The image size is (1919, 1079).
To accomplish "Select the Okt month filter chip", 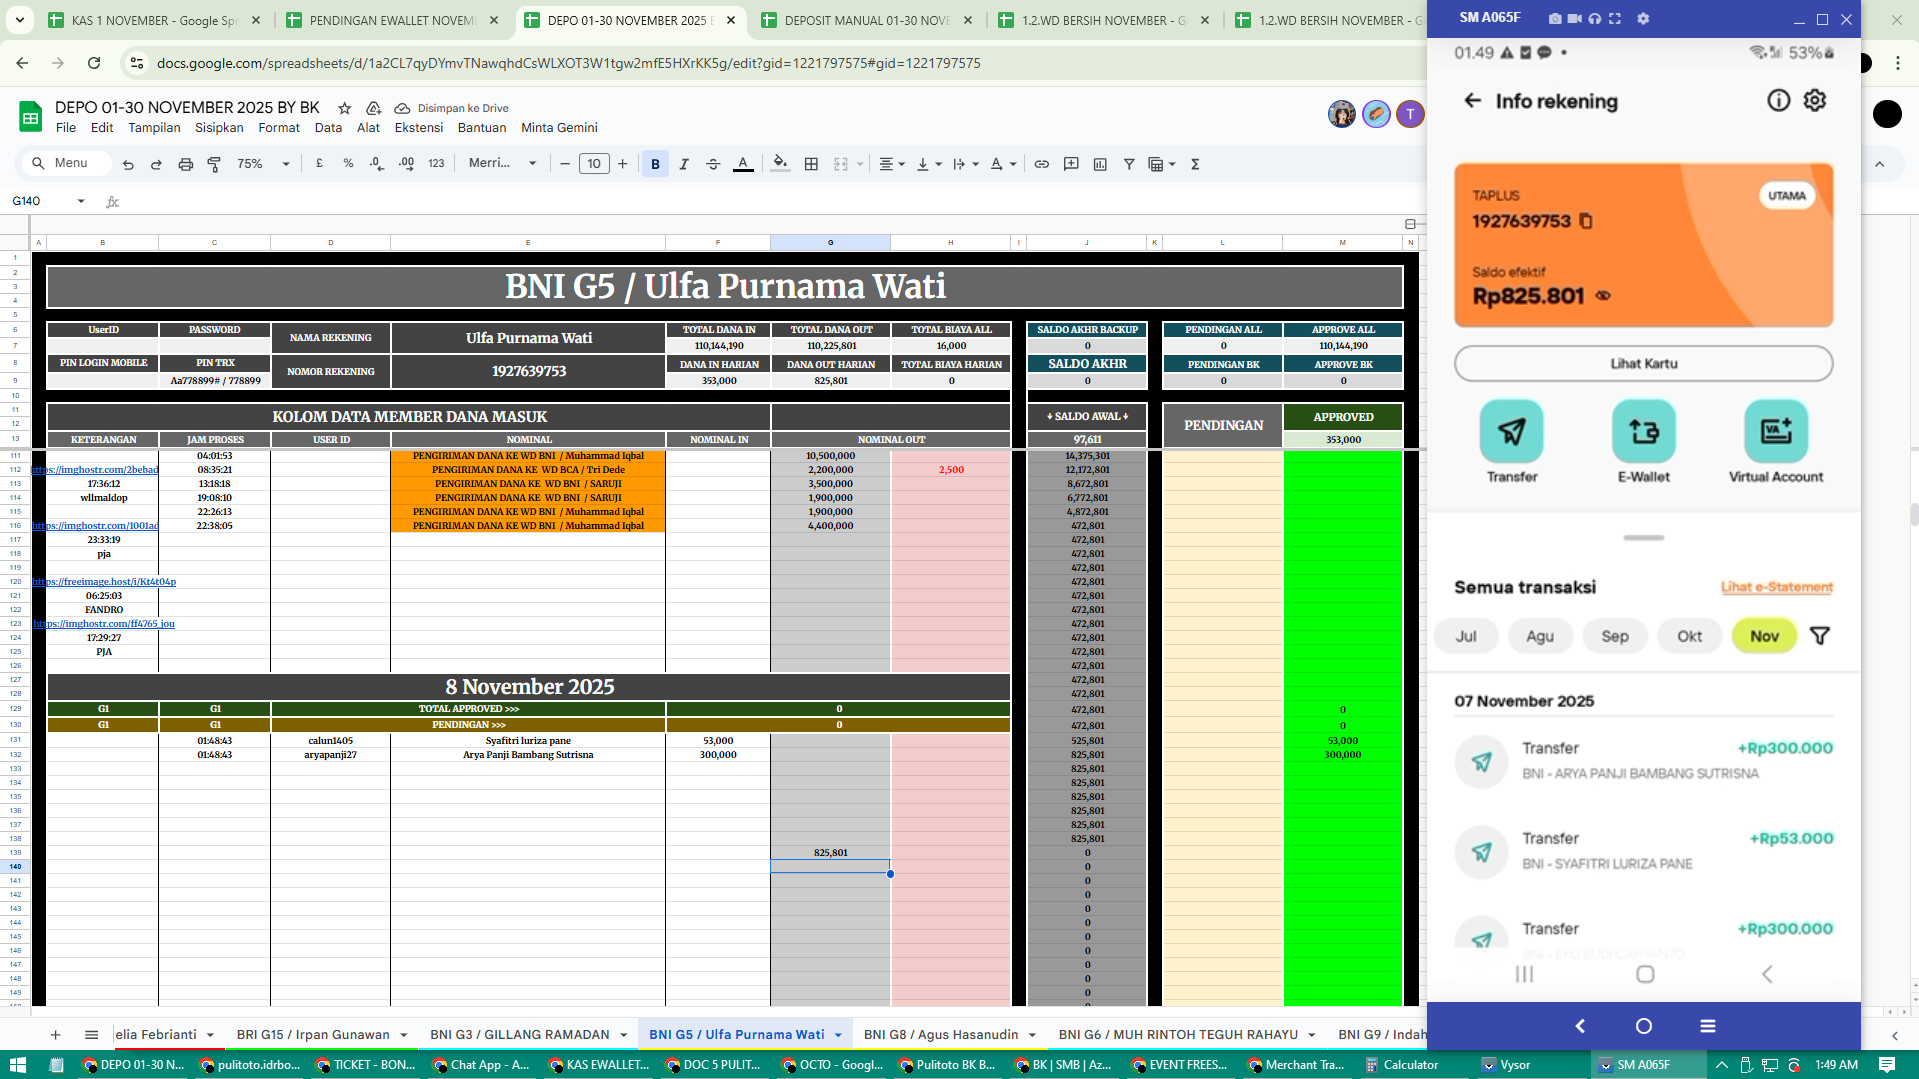I will point(1689,636).
